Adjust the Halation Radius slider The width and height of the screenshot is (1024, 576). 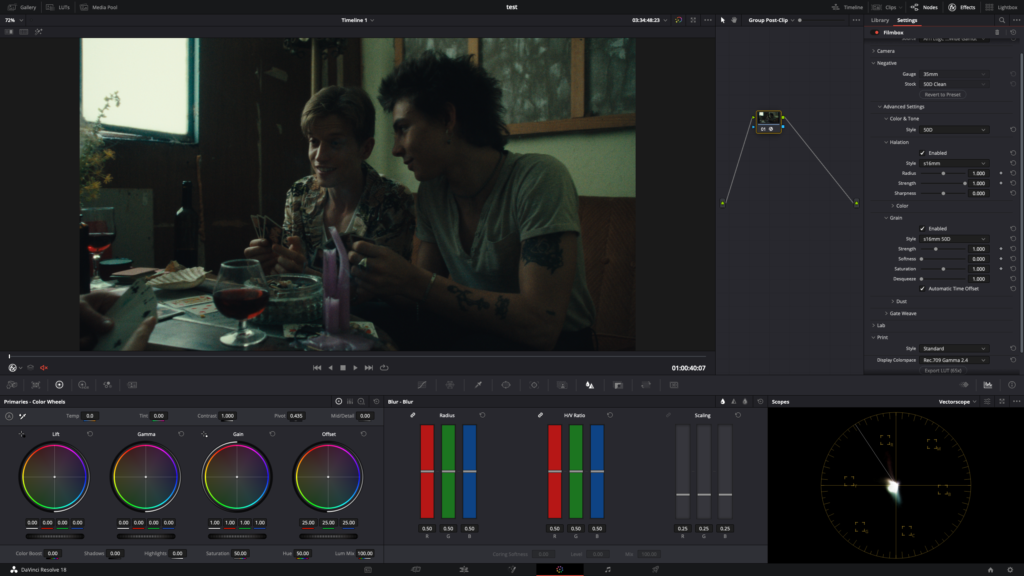[943, 174]
